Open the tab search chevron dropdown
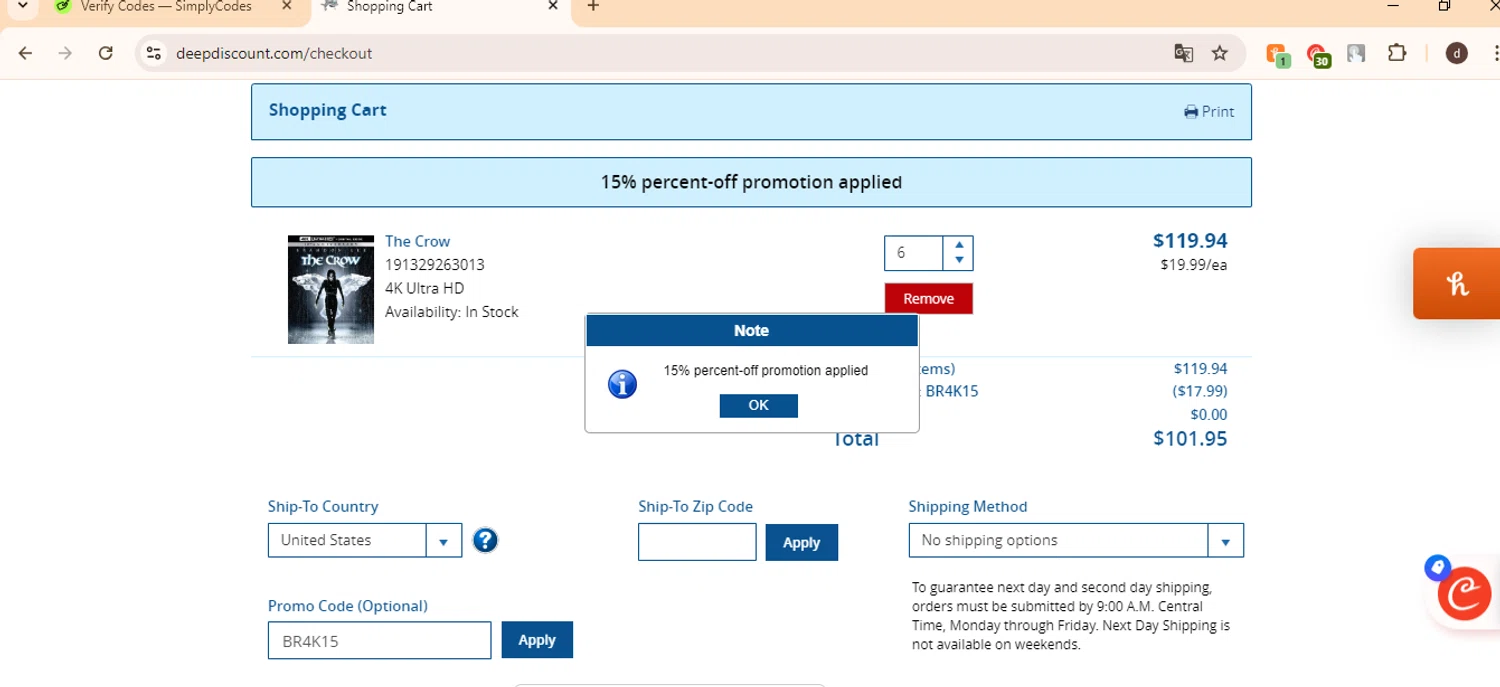Screen dimensions: 1500x687 [22, 6]
